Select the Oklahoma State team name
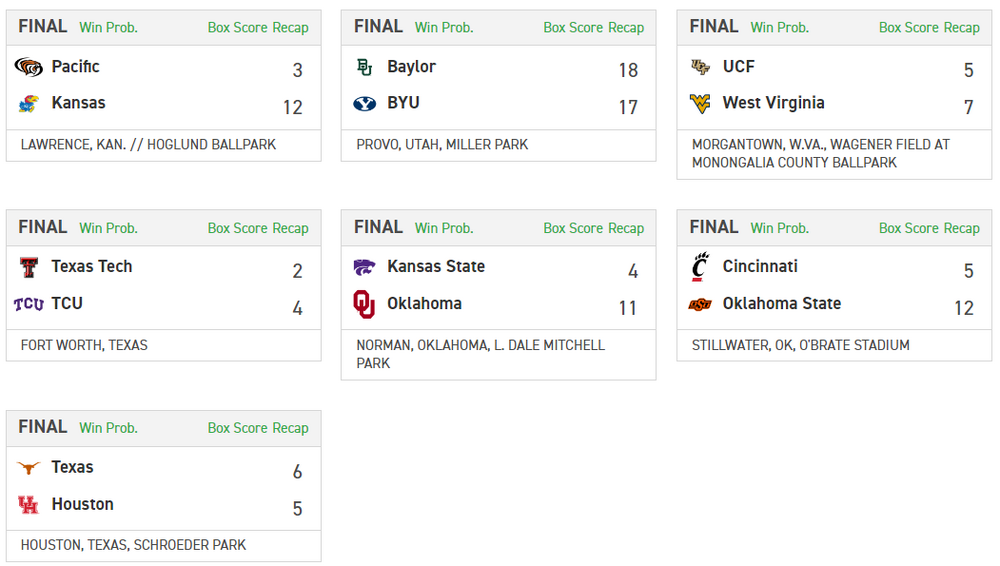The height and width of the screenshot is (566, 1000). coord(781,303)
